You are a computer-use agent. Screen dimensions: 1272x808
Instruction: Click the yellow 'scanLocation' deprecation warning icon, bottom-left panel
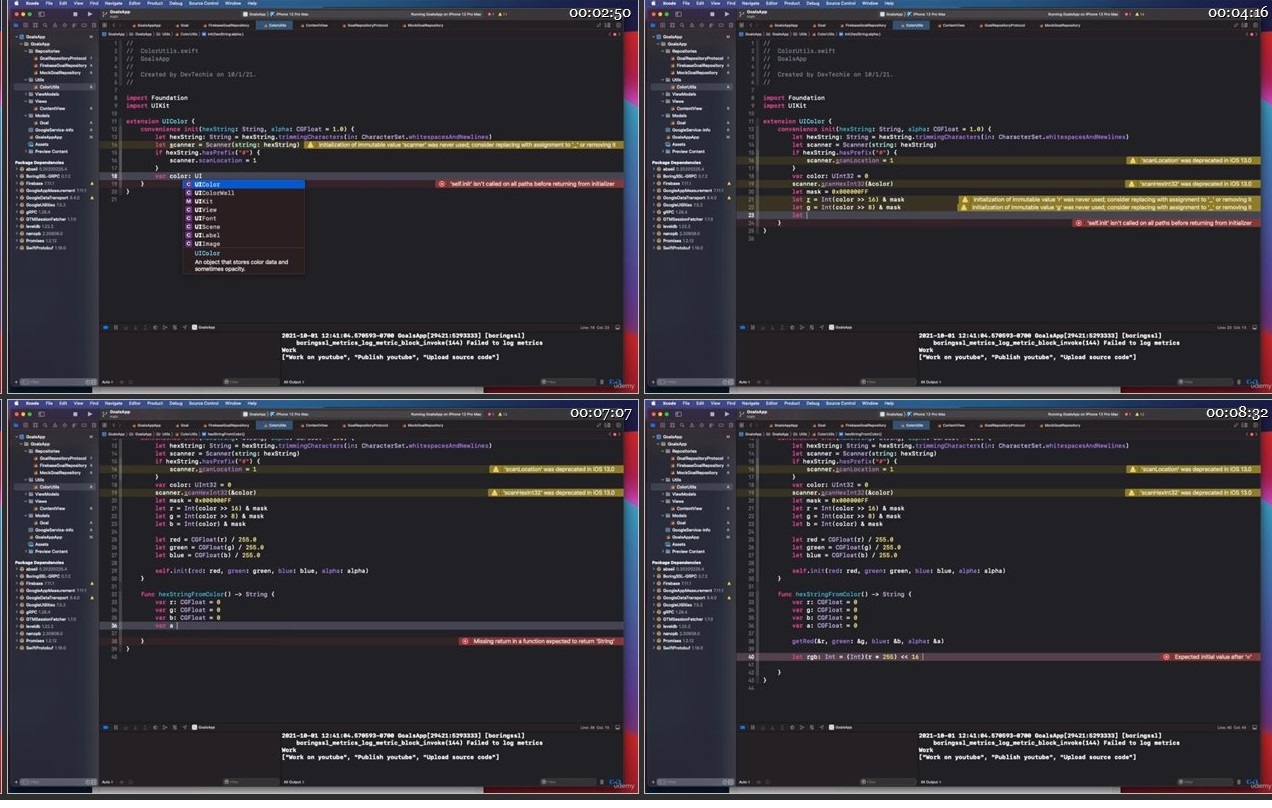point(495,469)
